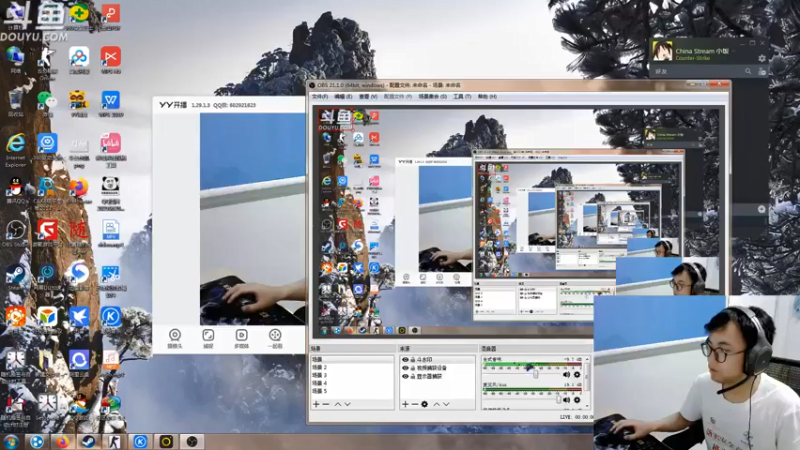Image resolution: width=800 pixels, height=450 pixels.
Task: Toggle the lock on 显示器捕获 source
Action: 413,376
